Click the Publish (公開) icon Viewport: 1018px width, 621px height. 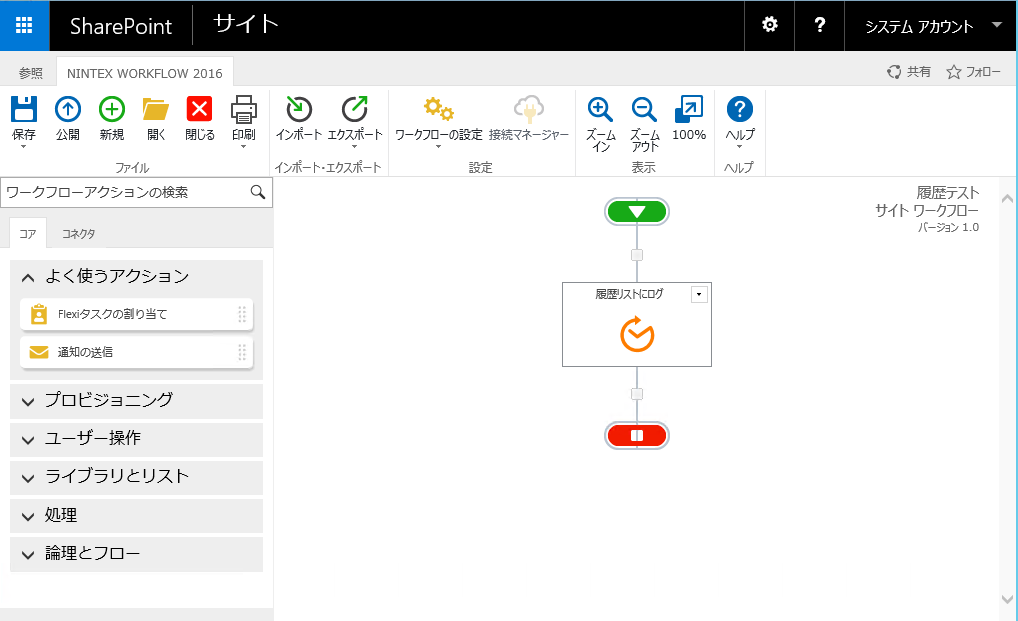[x=68, y=110]
